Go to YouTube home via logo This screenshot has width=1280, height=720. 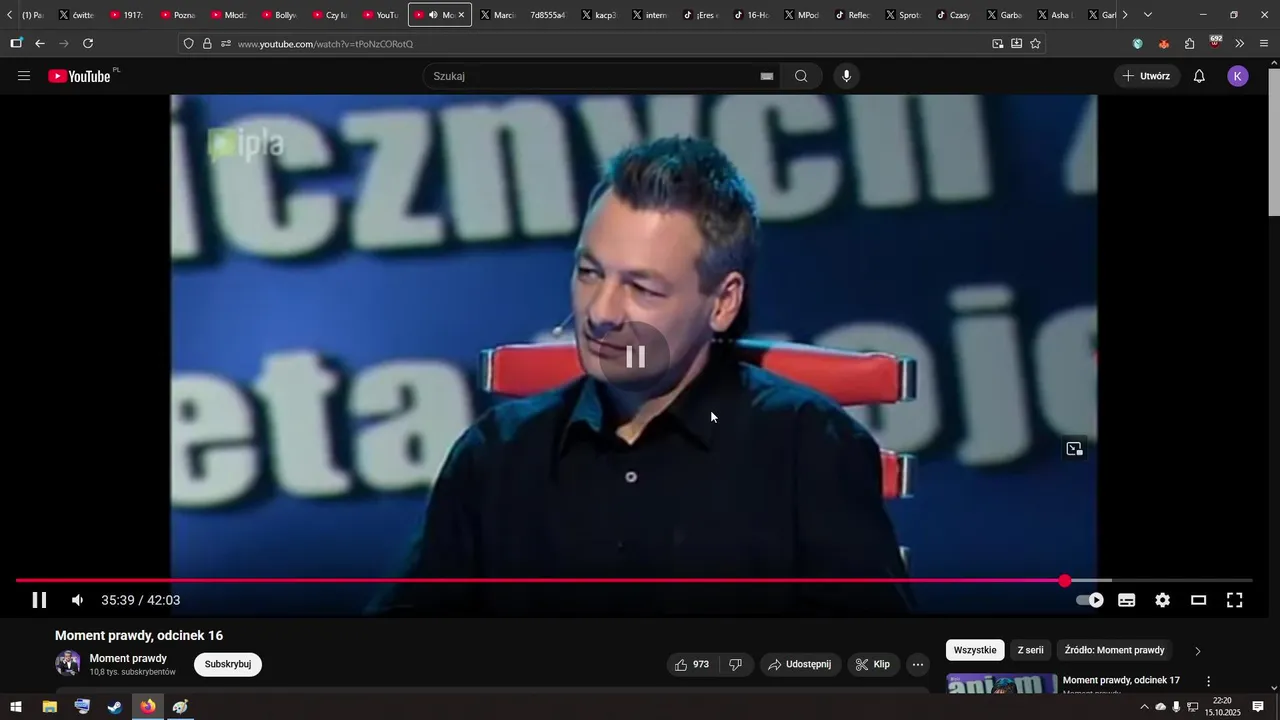(x=80, y=76)
